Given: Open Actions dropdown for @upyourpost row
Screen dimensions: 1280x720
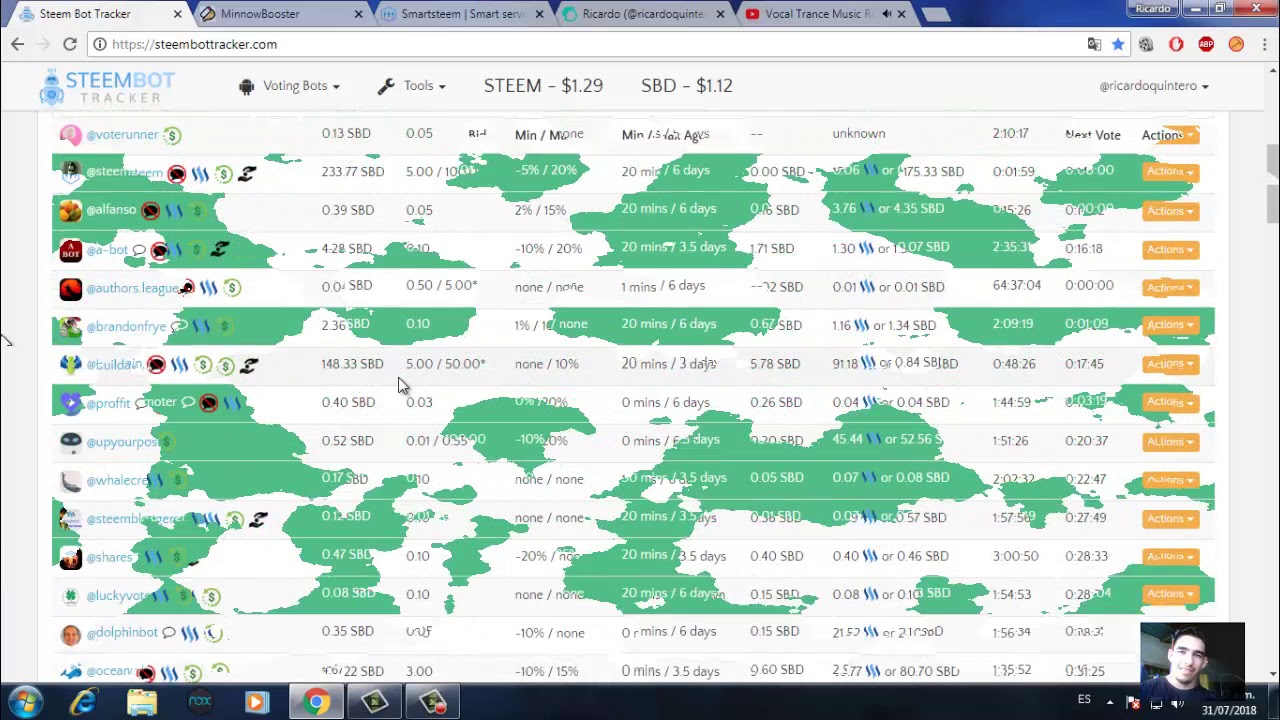Looking at the screenshot, I should [1170, 441].
